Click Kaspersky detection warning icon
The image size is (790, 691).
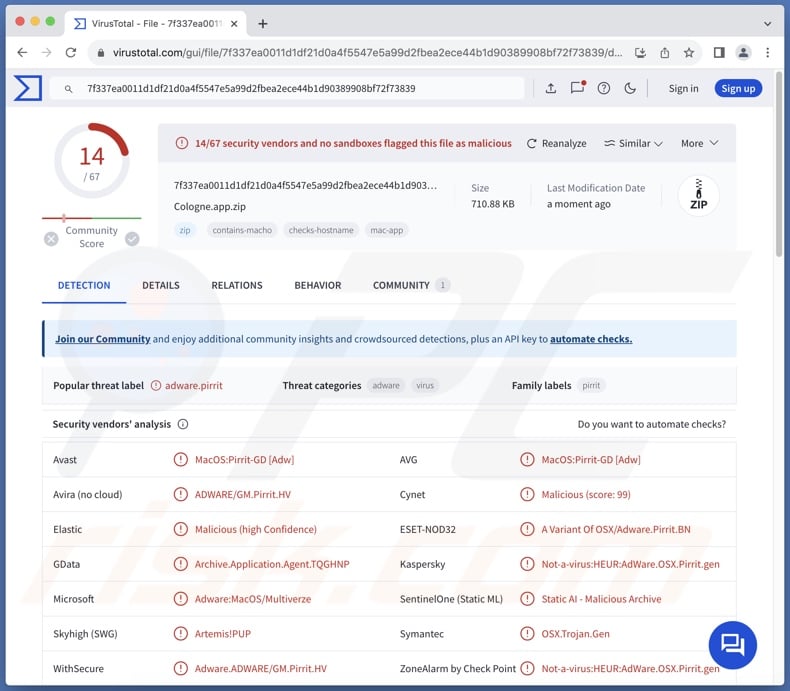pos(527,564)
